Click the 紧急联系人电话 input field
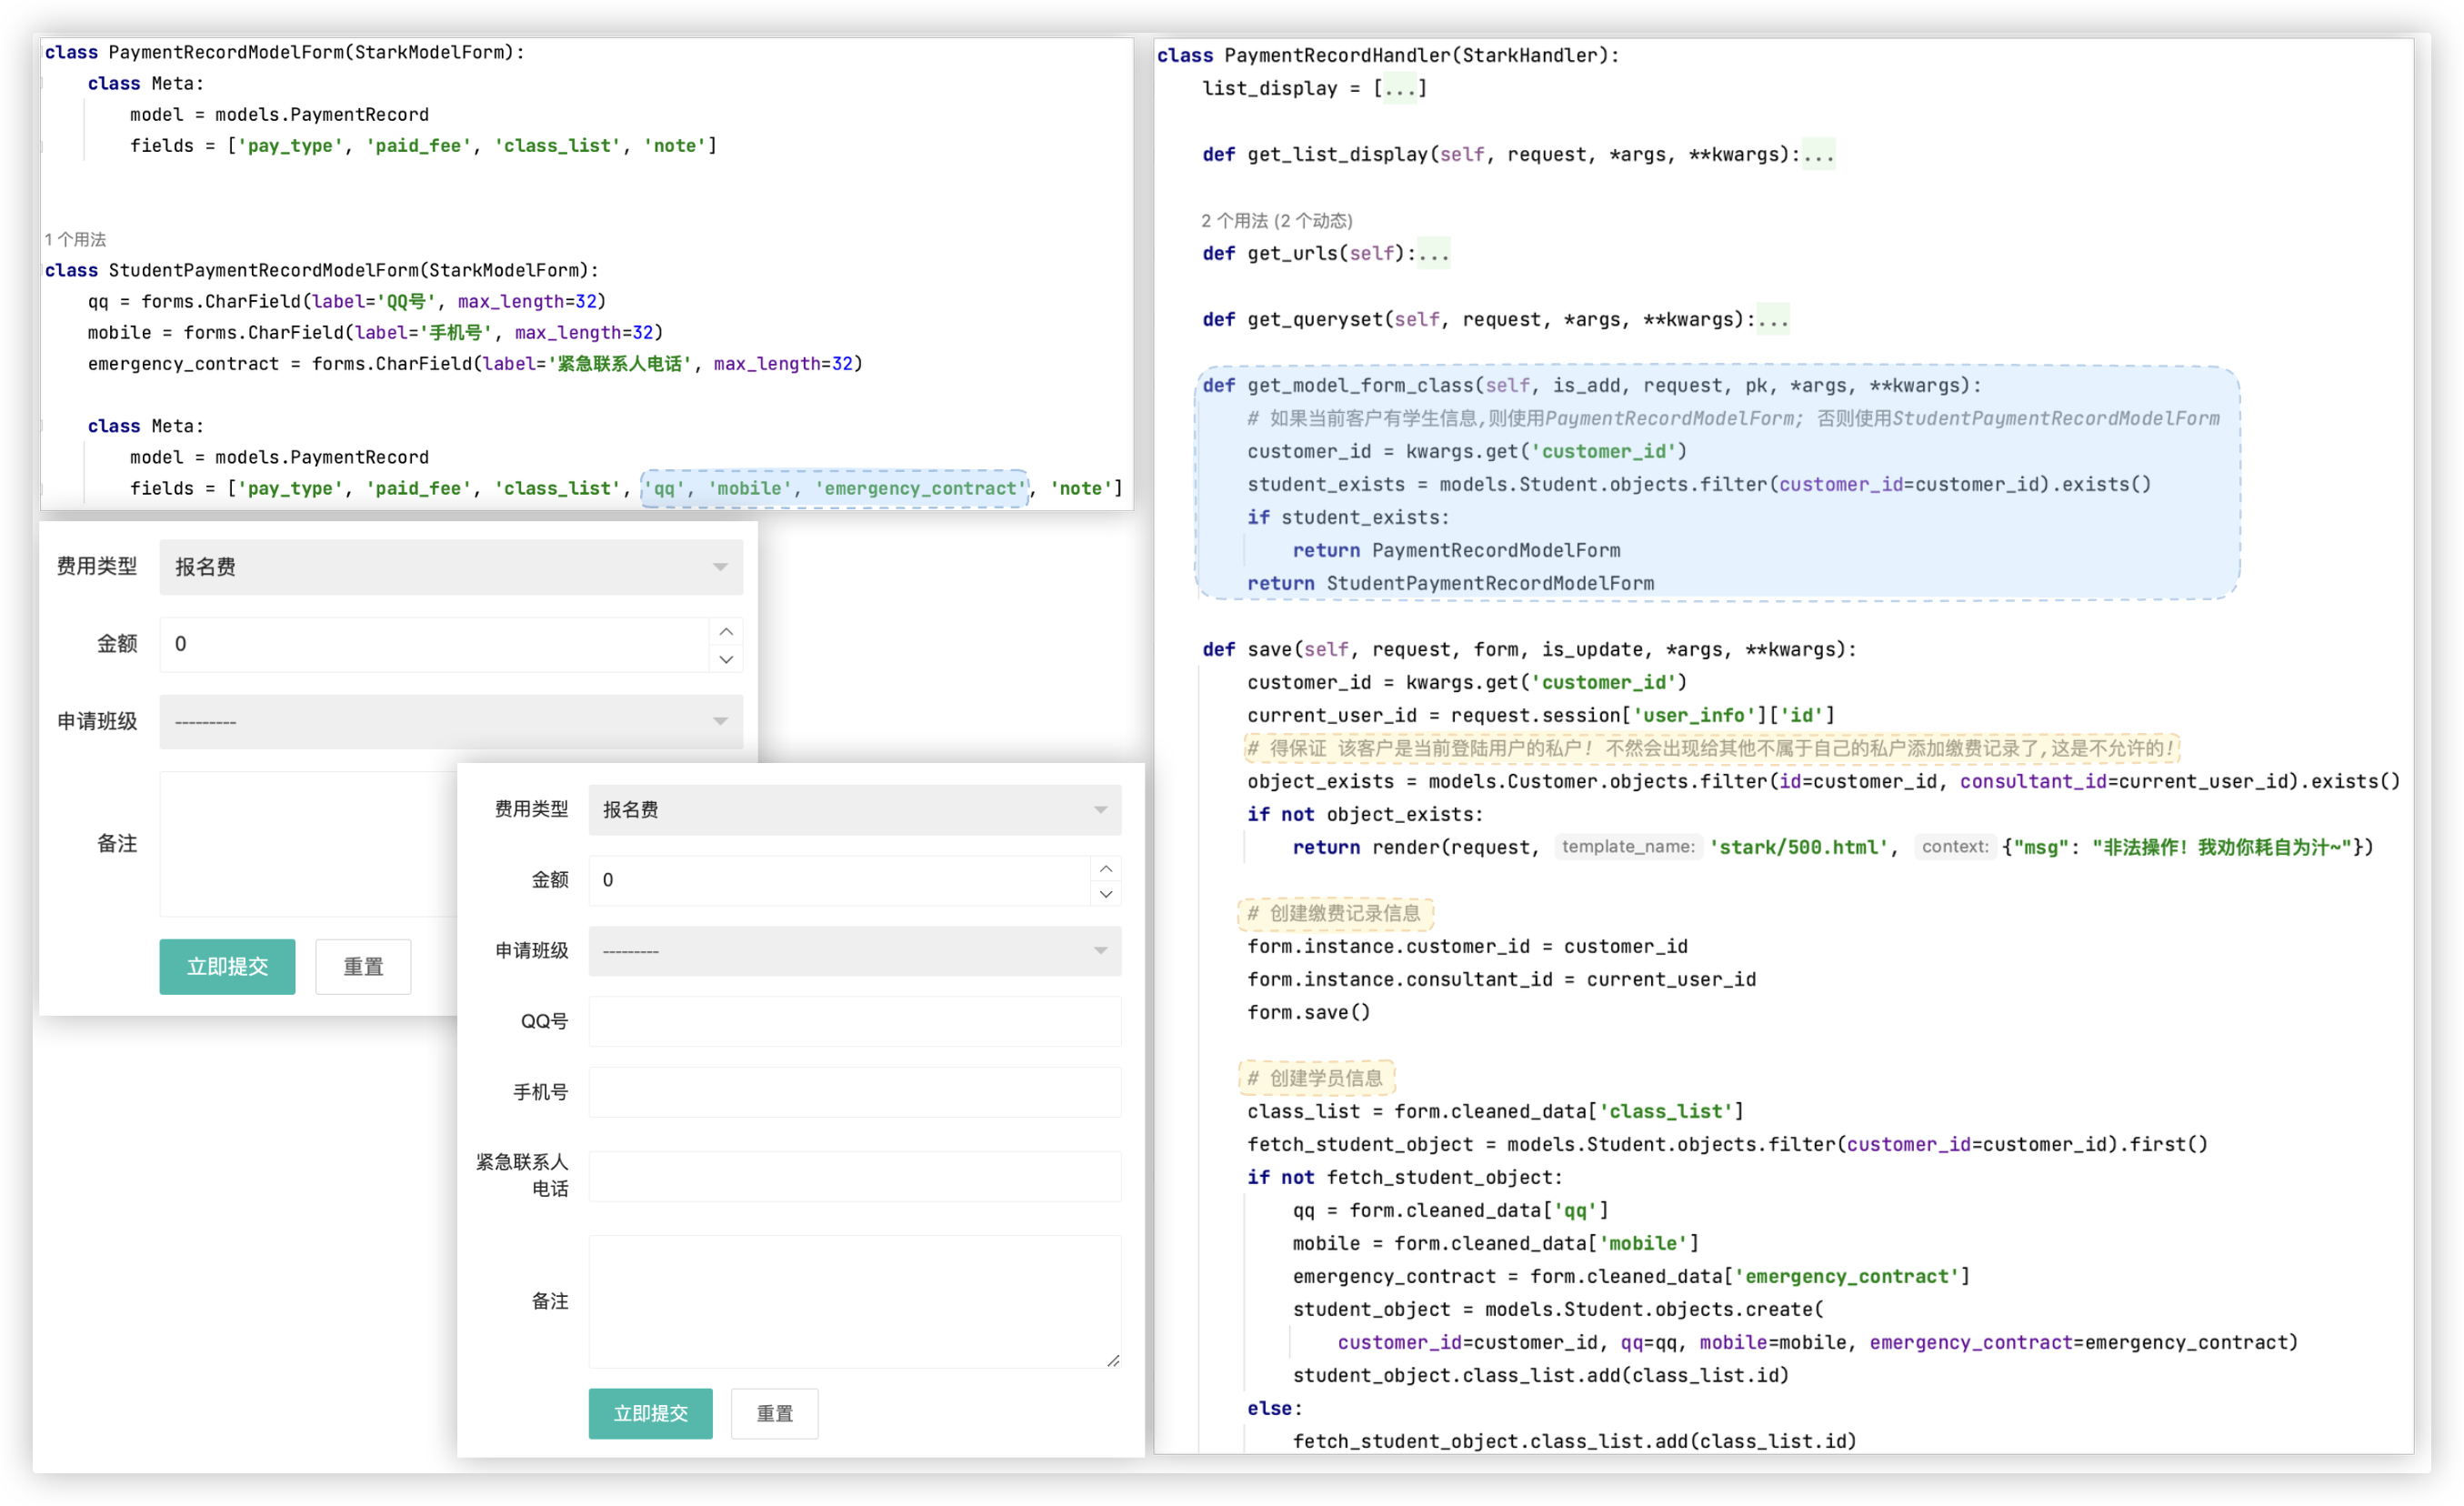The image size is (2464, 1506). tap(854, 1175)
